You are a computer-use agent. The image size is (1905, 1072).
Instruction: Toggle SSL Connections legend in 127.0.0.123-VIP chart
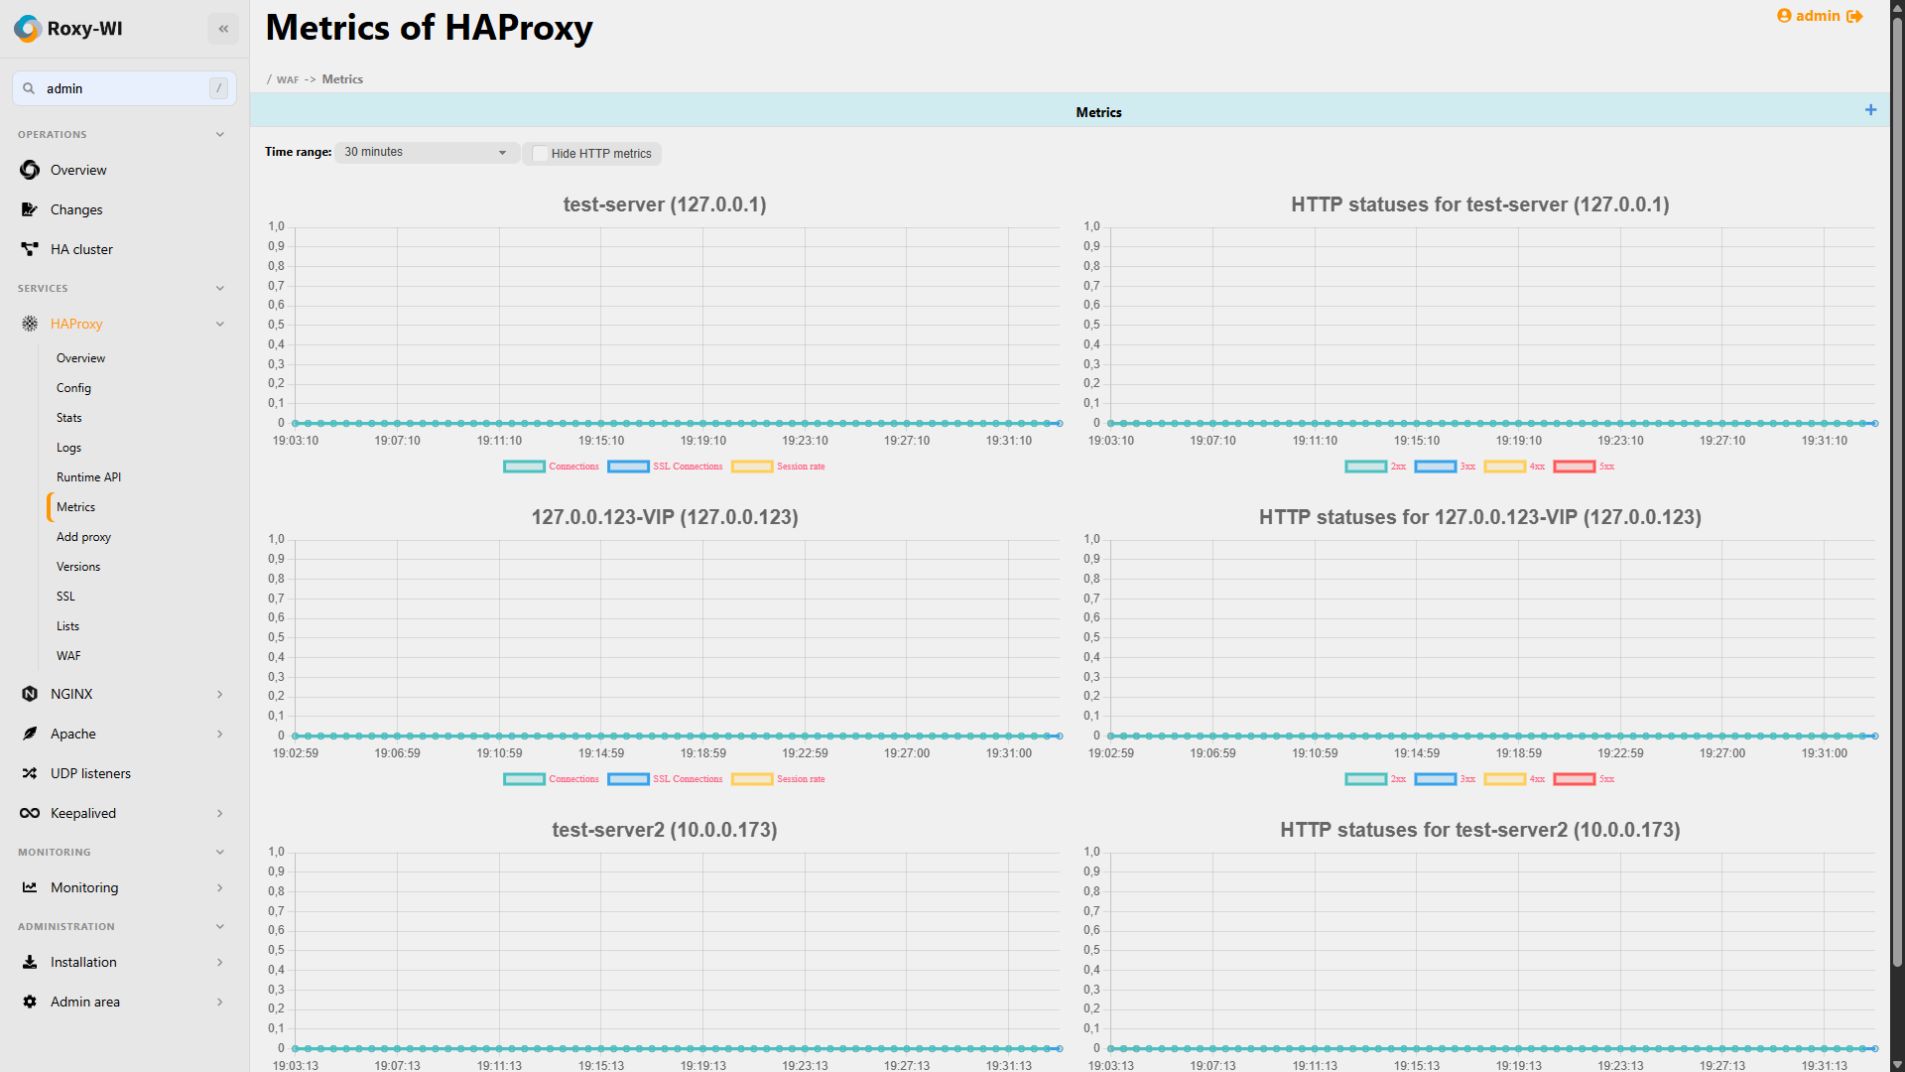[665, 779]
